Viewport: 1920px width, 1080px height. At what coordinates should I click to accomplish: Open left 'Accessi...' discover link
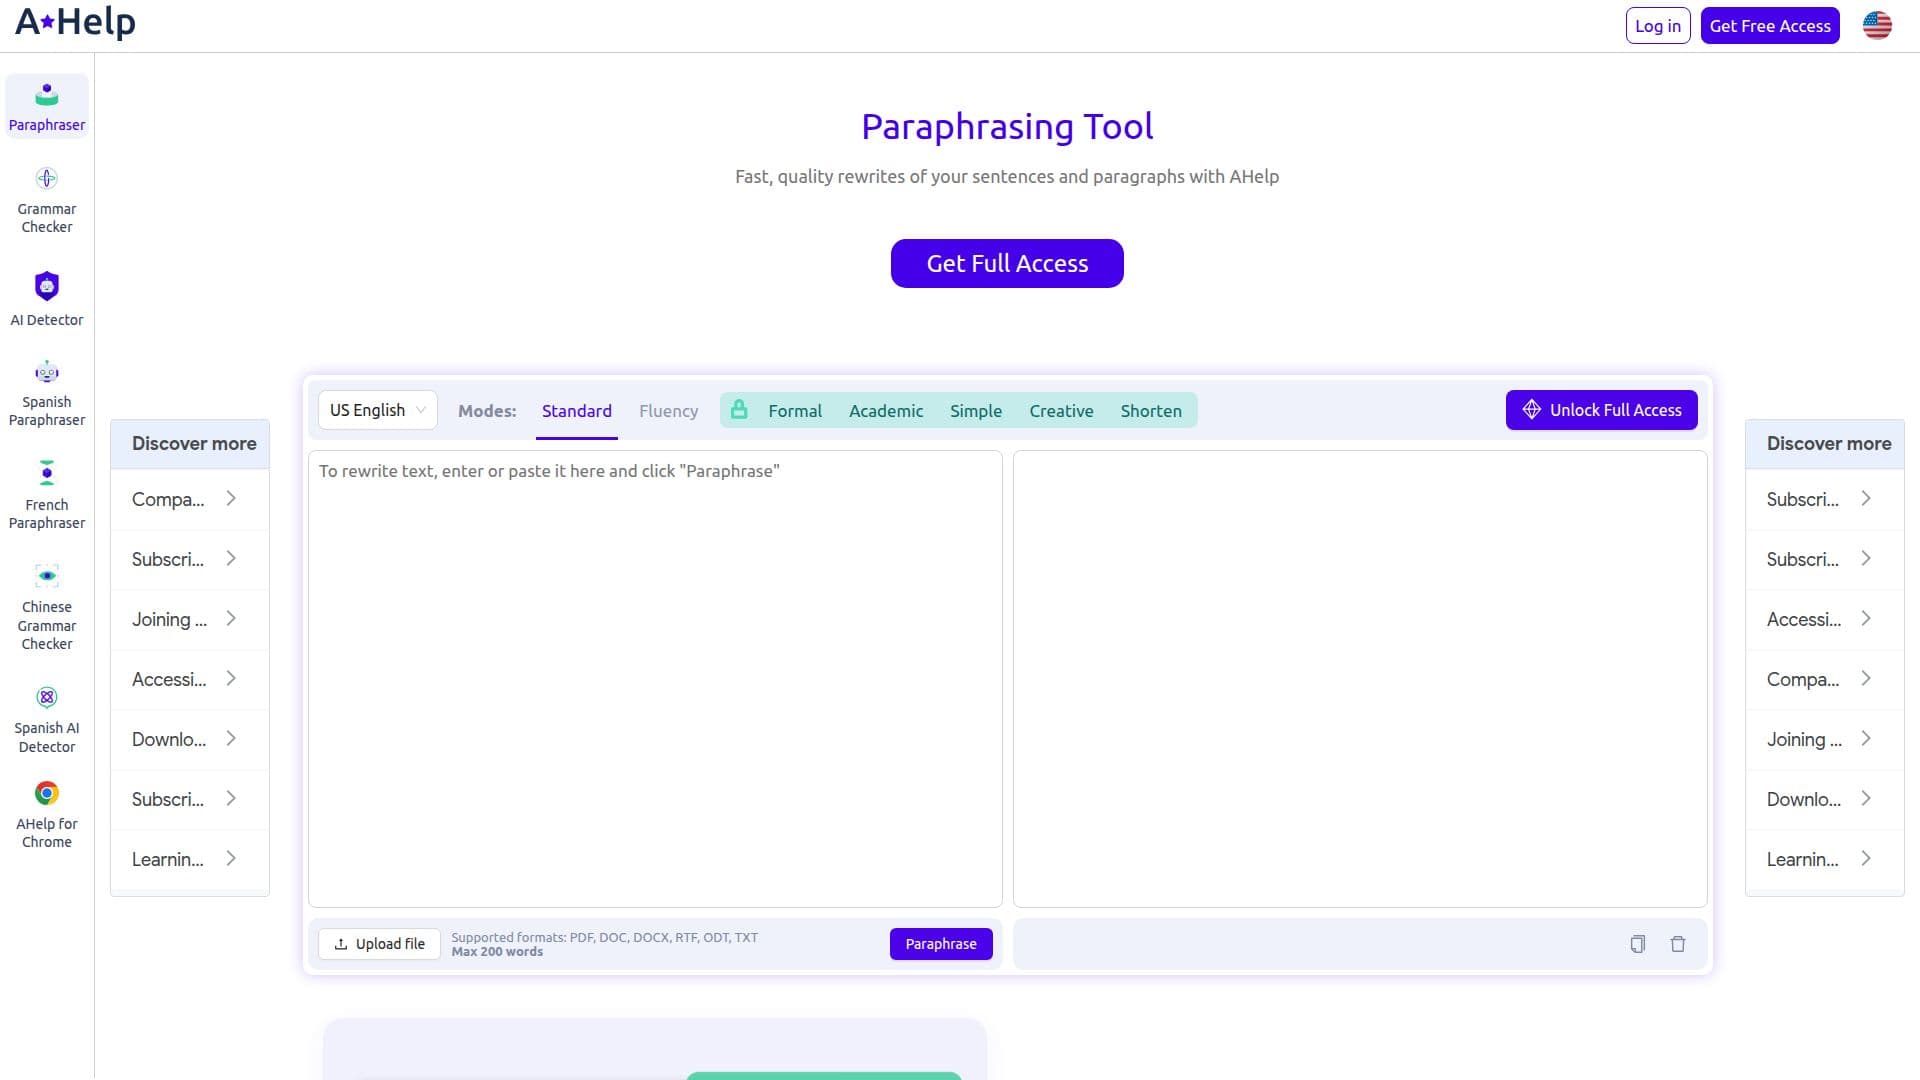click(190, 679)
